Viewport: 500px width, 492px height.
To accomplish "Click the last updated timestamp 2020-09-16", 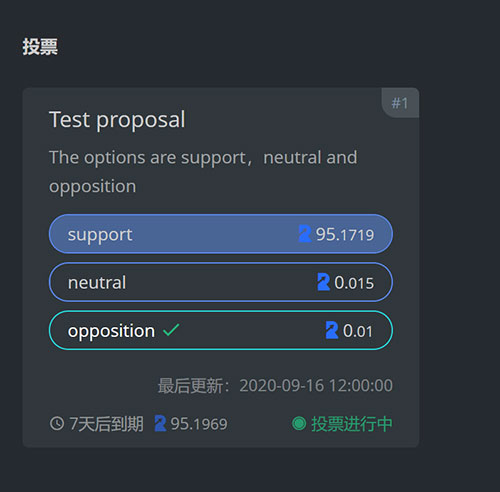I will pos(316,386).
